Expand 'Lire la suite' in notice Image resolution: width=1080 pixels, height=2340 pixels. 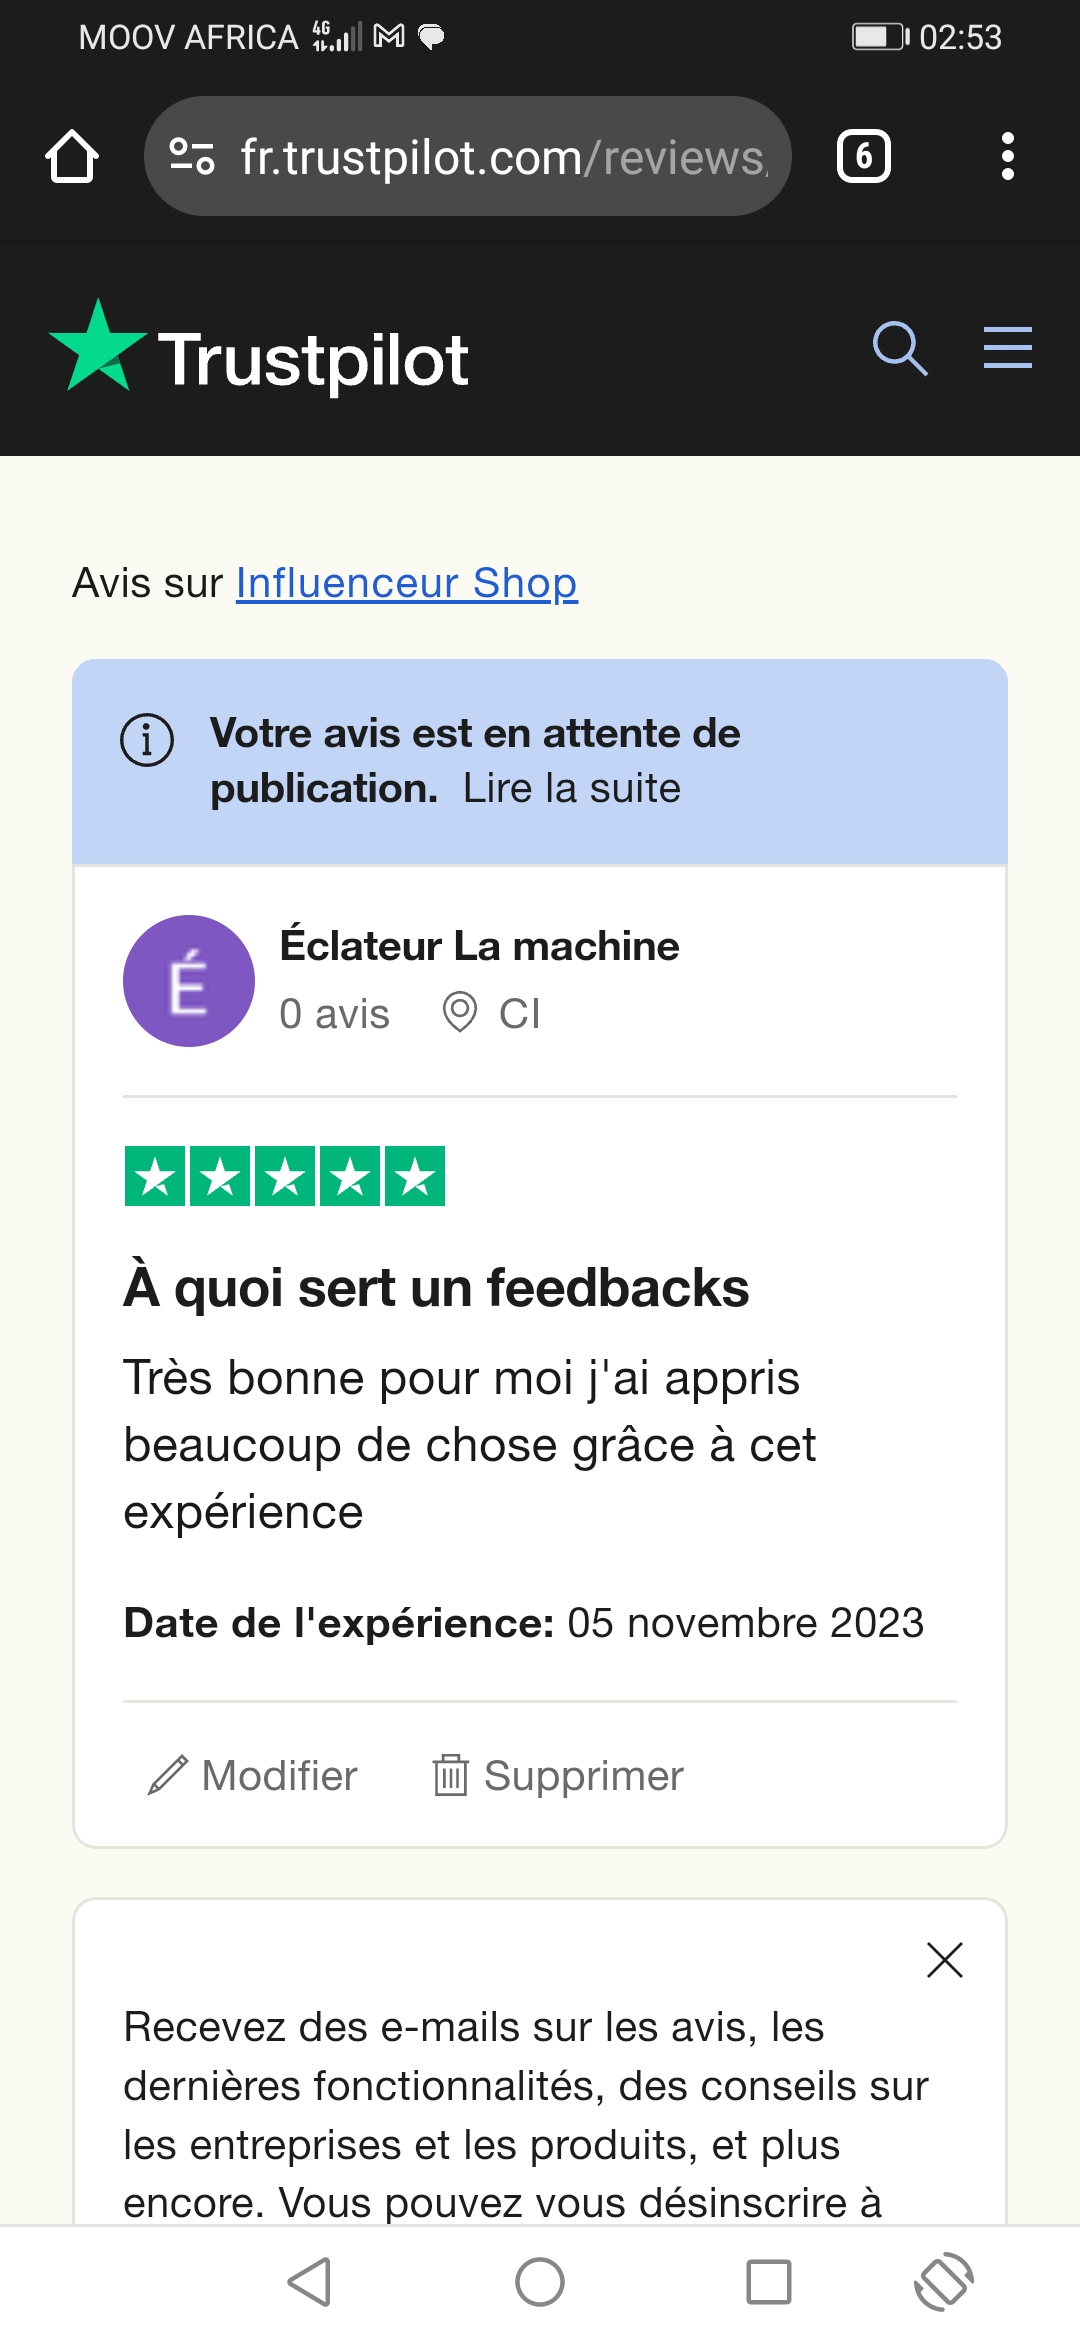click(571, 789)
